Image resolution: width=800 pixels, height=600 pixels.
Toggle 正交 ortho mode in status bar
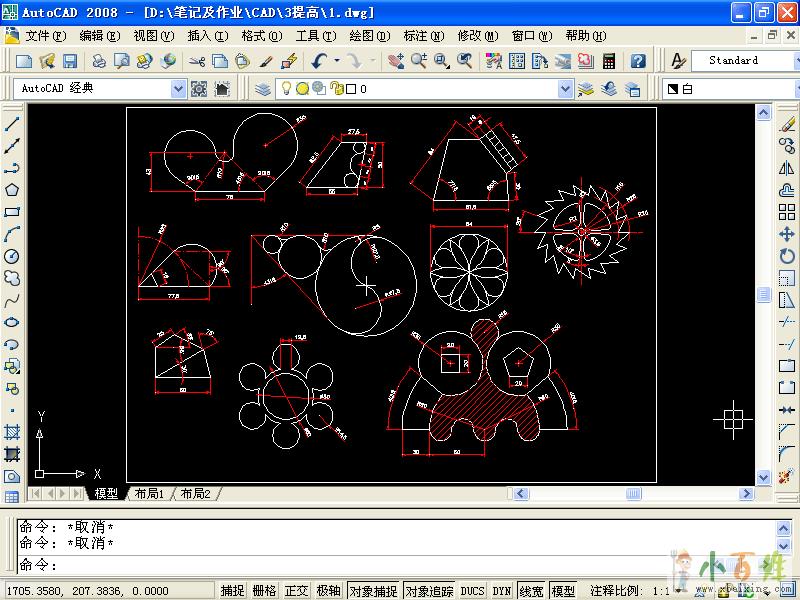click(296, 591)
